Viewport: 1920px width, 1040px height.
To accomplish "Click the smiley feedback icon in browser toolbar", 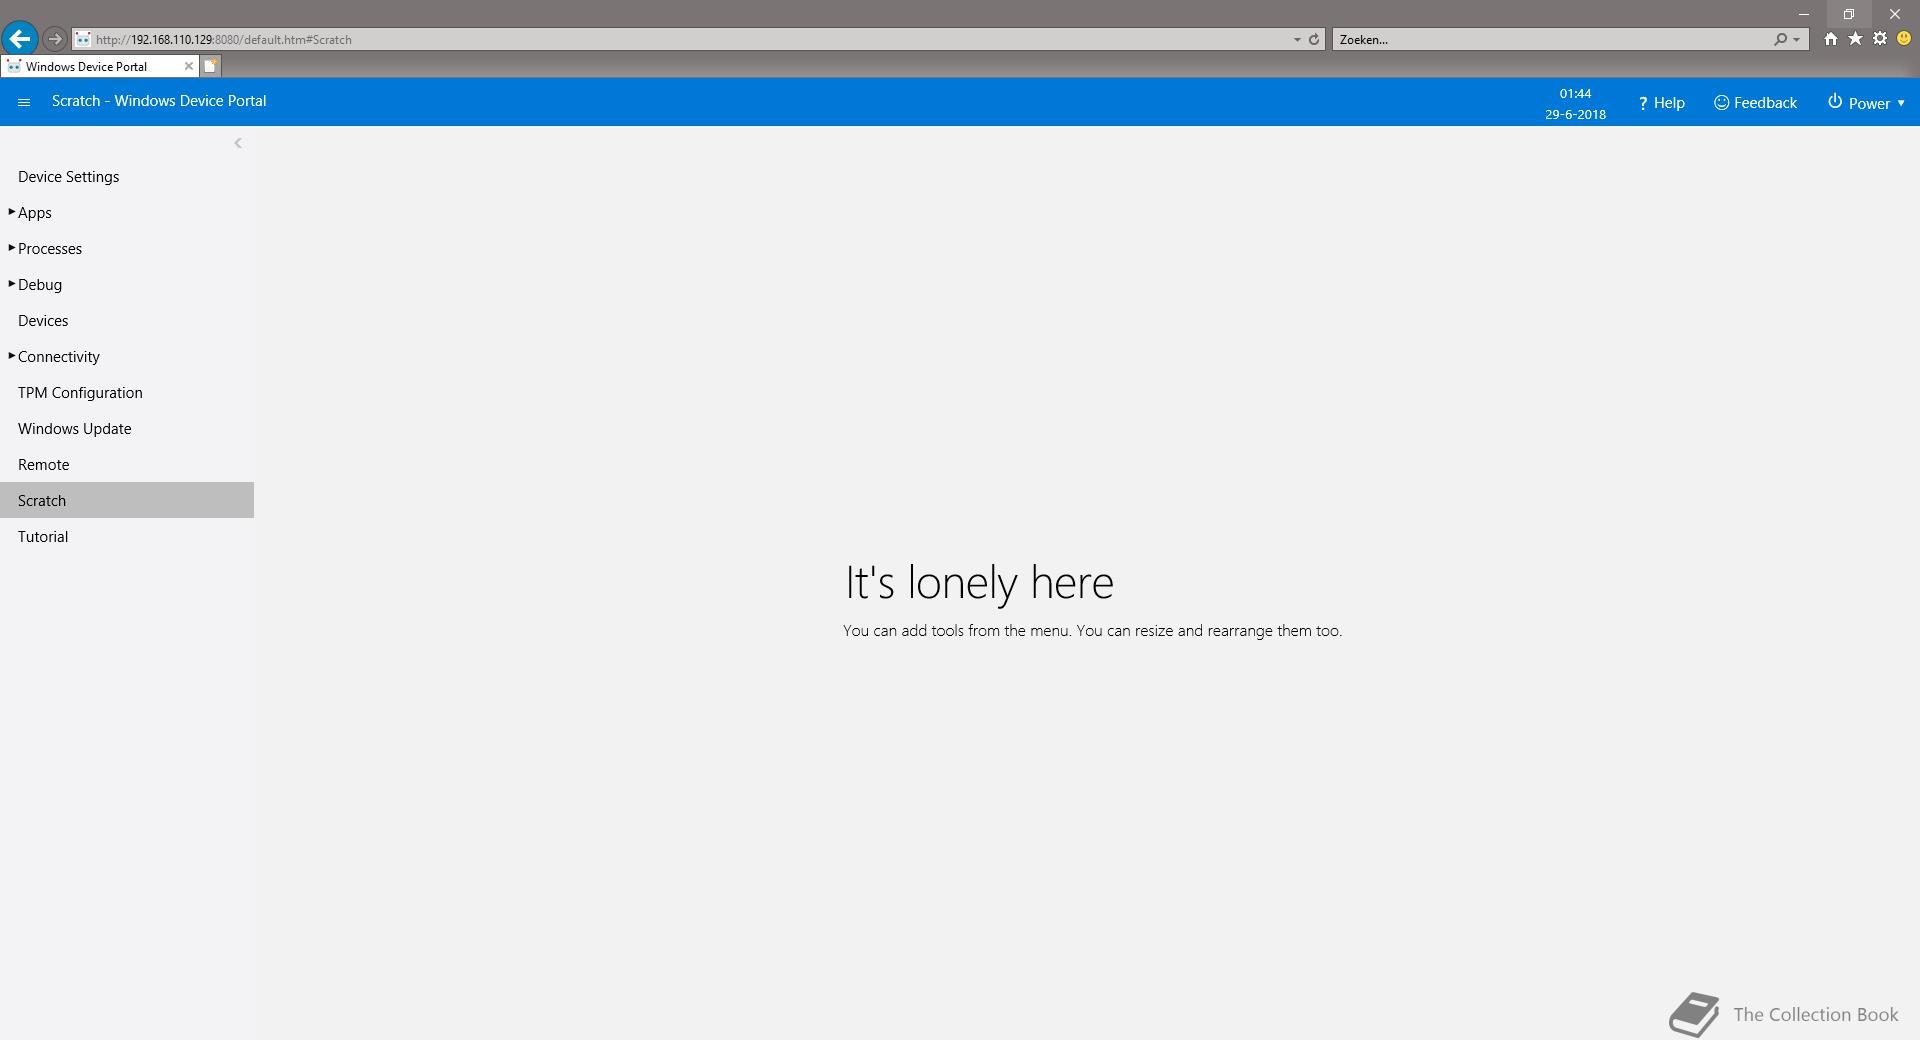I will click(x=1904, y=39).
